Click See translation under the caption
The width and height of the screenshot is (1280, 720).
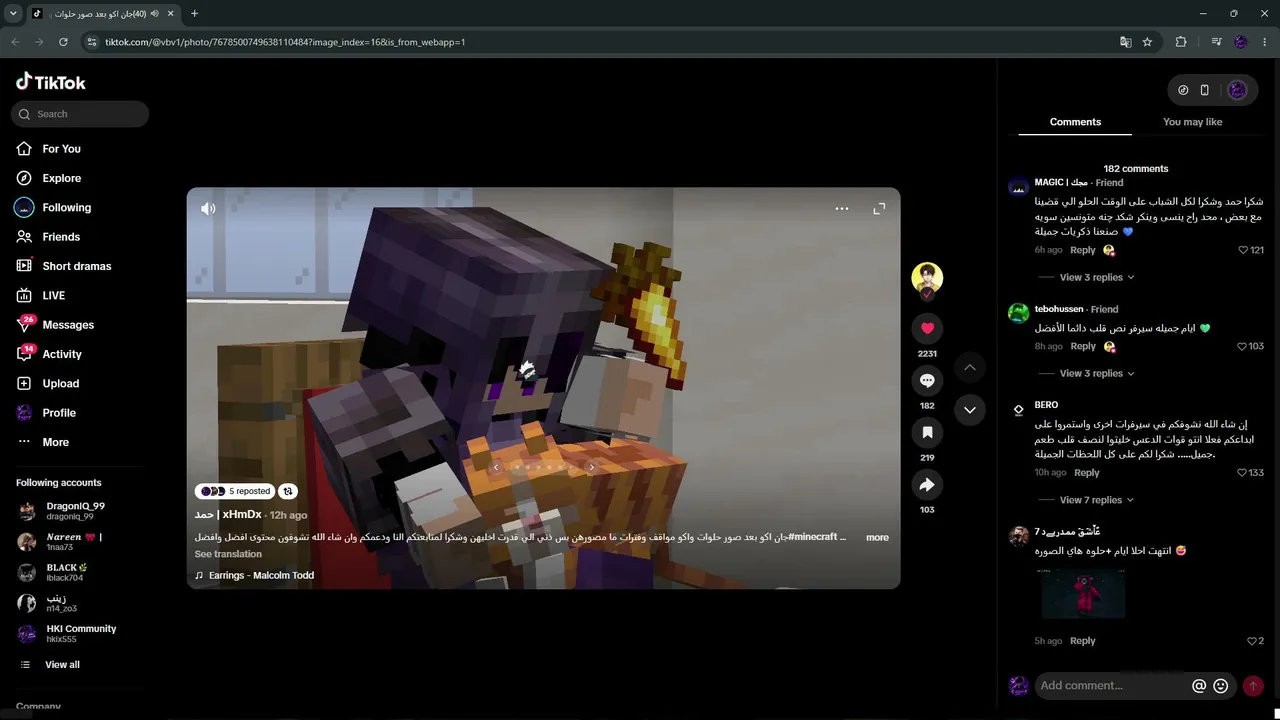pyautogui.click(x=228, y=554)
